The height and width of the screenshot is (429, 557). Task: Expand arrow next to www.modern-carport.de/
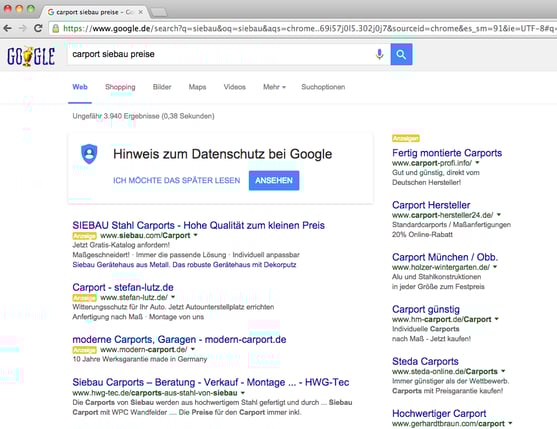tap(193, 349)
